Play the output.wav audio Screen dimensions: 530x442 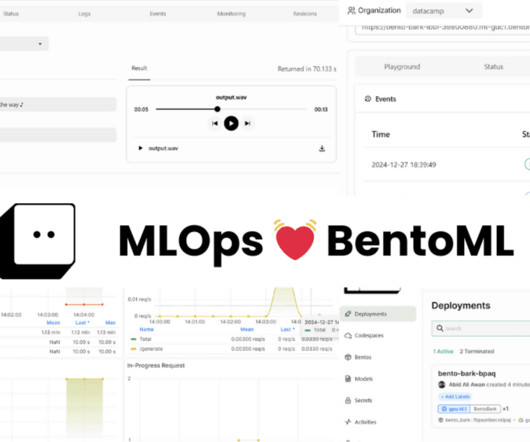pos(231,123)
